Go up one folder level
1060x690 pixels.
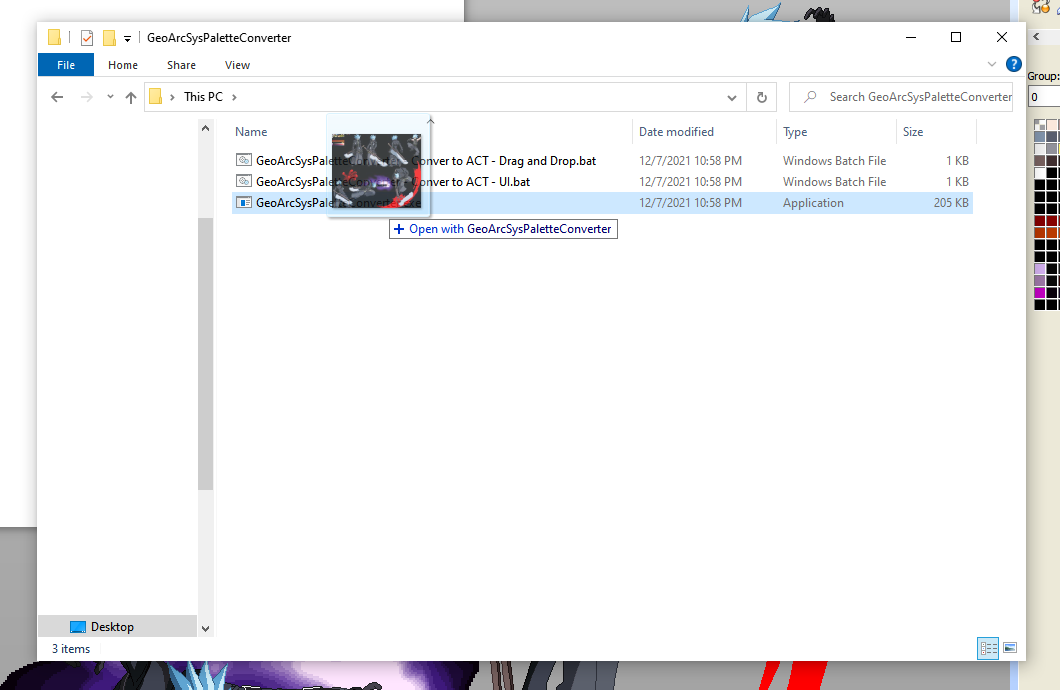(131, 97)
